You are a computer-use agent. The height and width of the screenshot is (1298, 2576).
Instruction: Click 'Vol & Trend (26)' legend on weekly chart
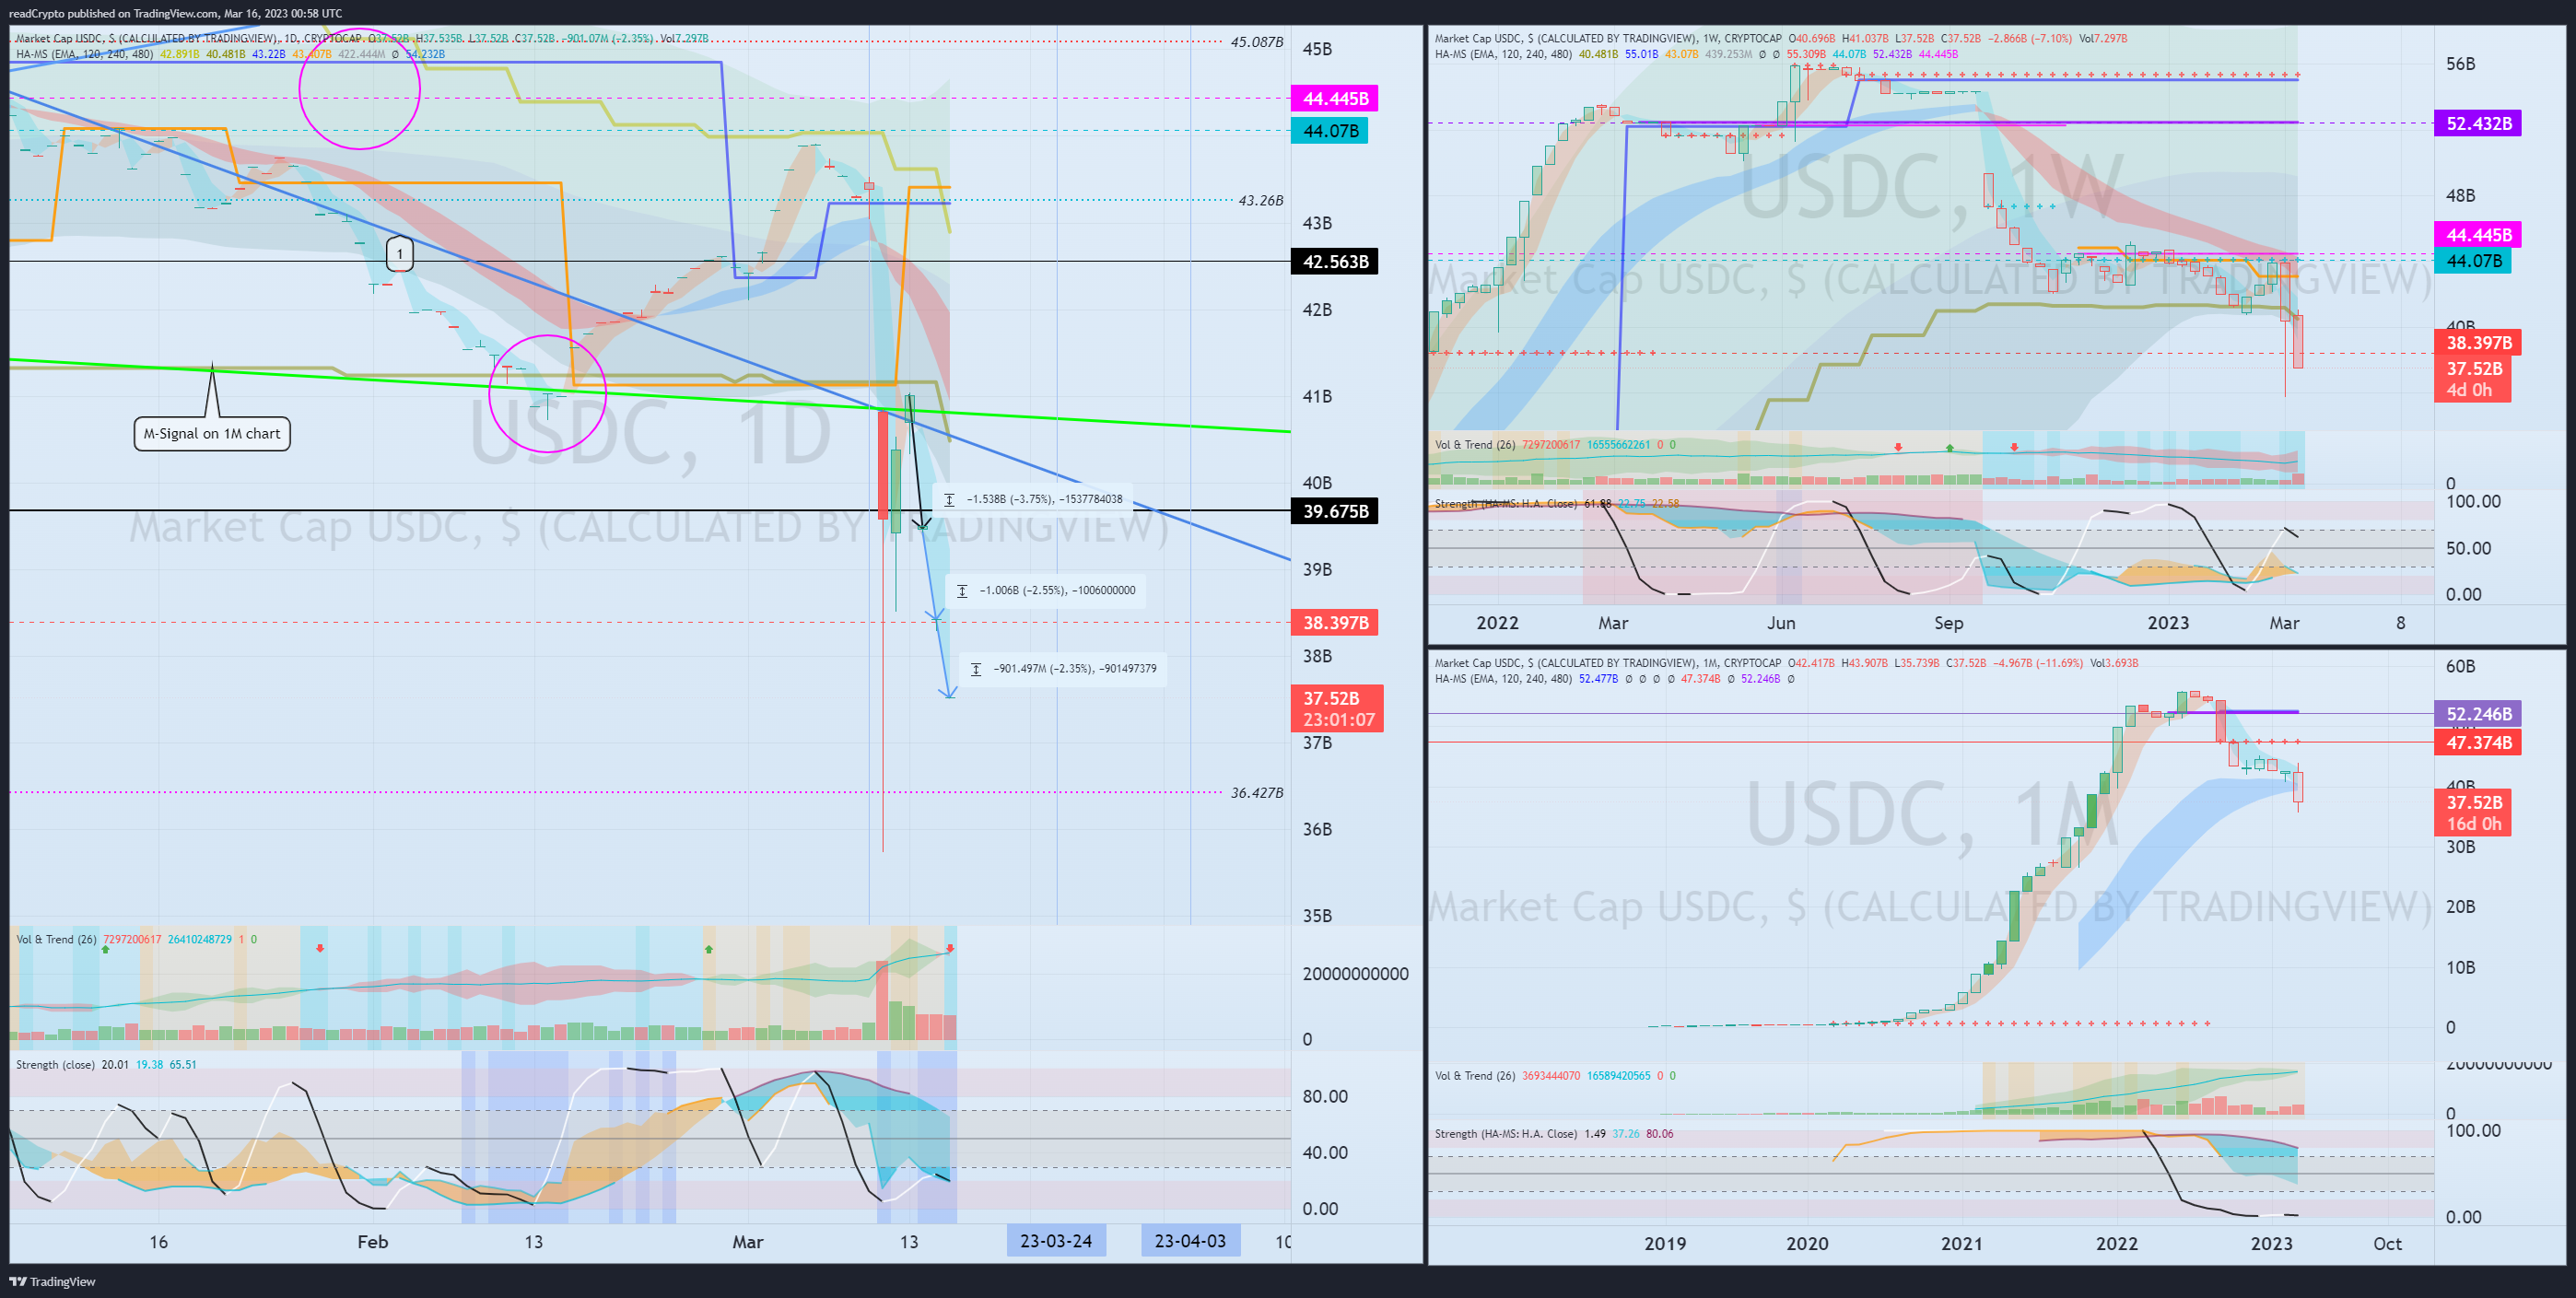coord(1475,445)
